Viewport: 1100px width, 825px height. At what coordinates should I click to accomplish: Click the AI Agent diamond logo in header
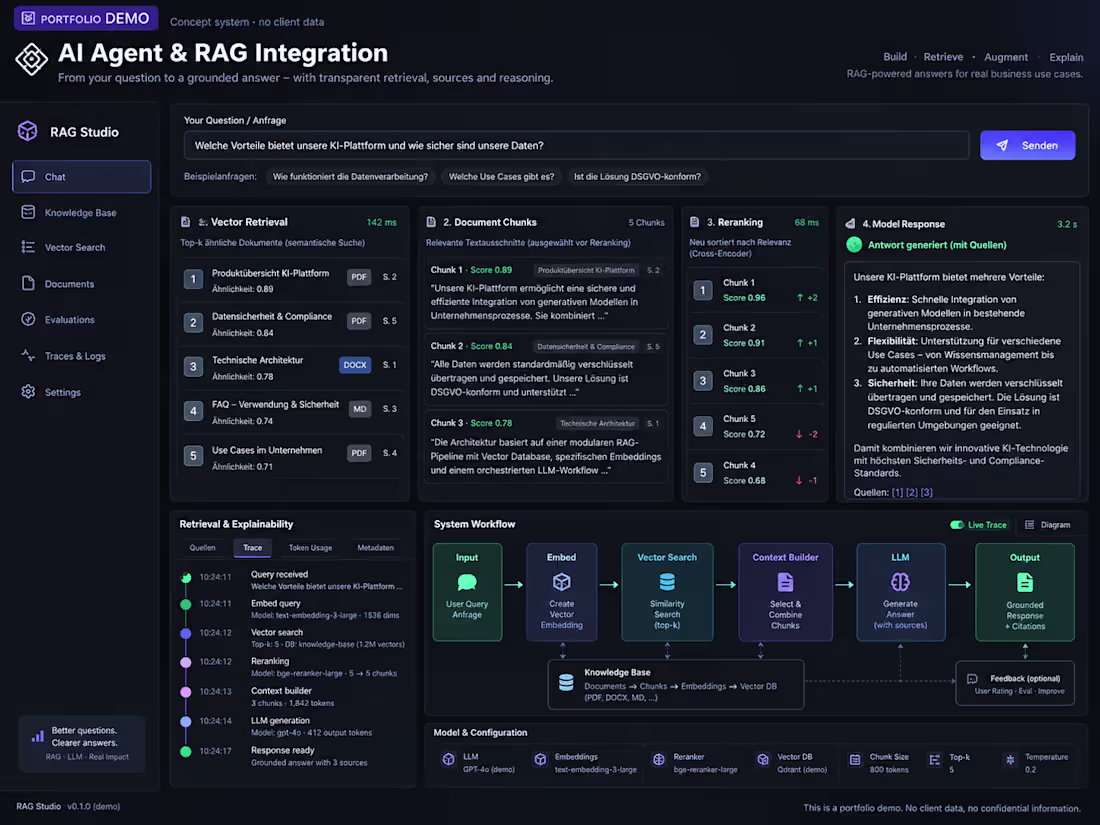(32, 59)
